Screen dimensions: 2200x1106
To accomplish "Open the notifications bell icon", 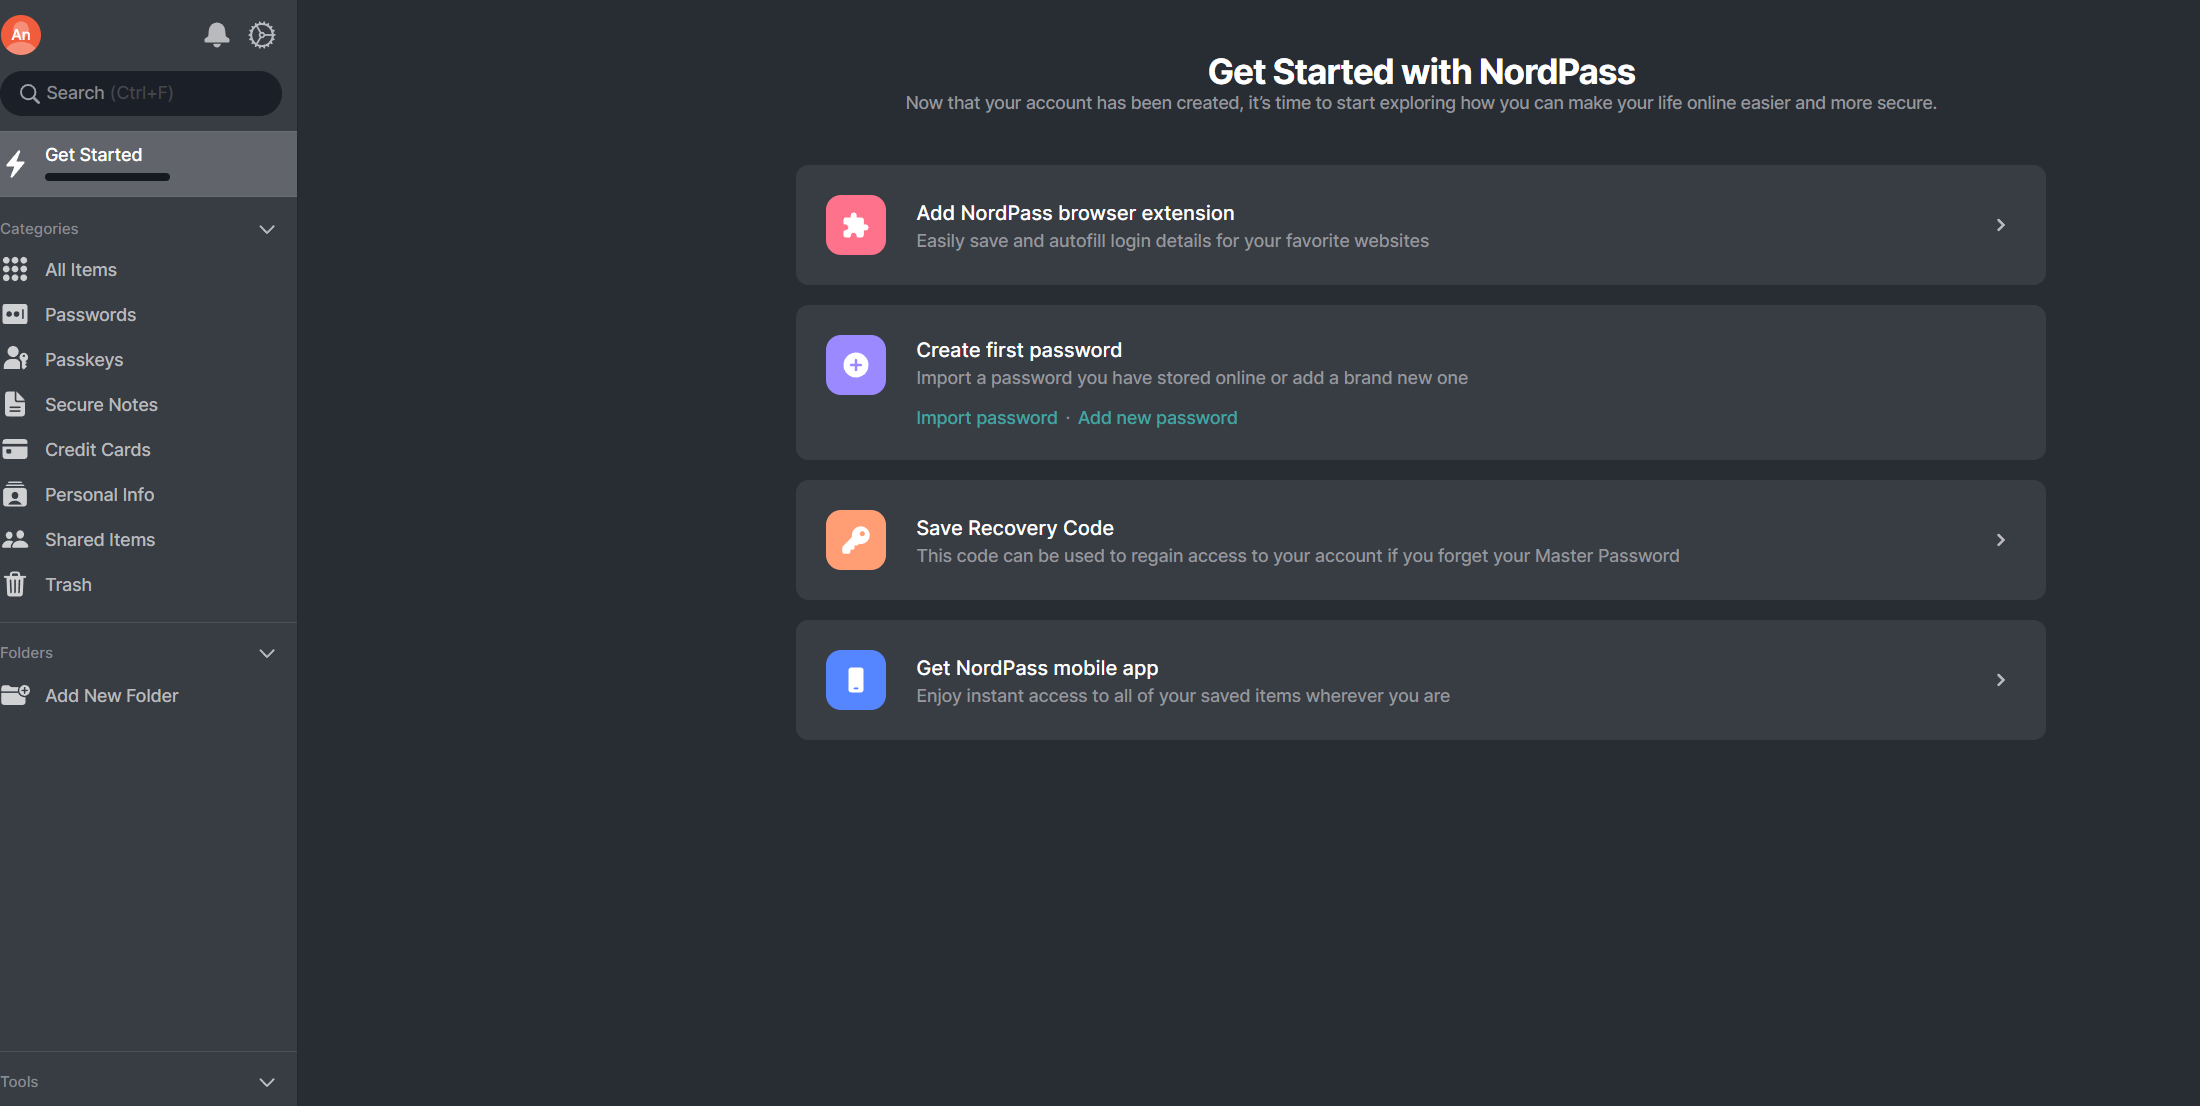I will coord(217,35).
